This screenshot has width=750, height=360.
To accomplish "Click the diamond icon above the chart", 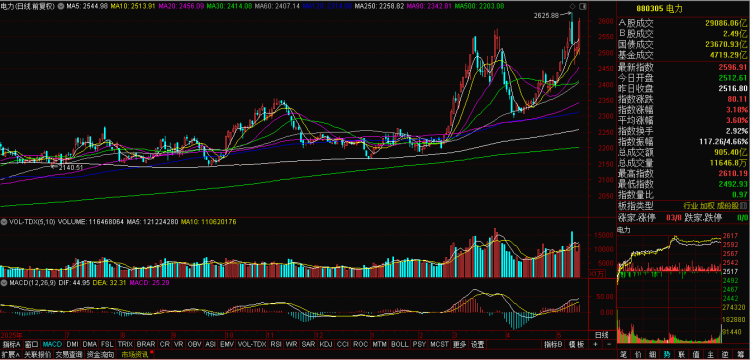I will pos(572,7).
